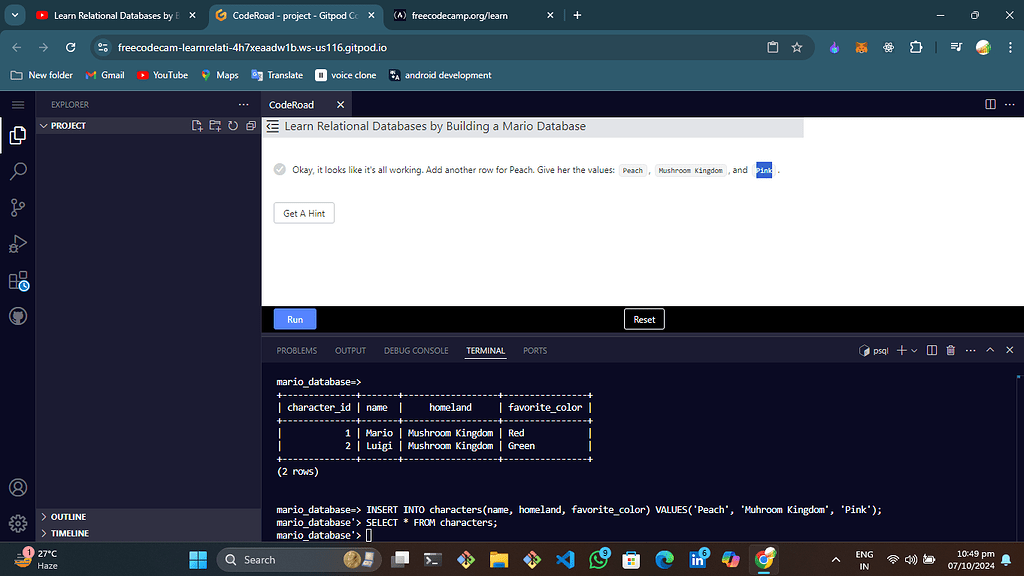1024x576 pixels.
Task: Click the Run button
Action: pos(294,318)
